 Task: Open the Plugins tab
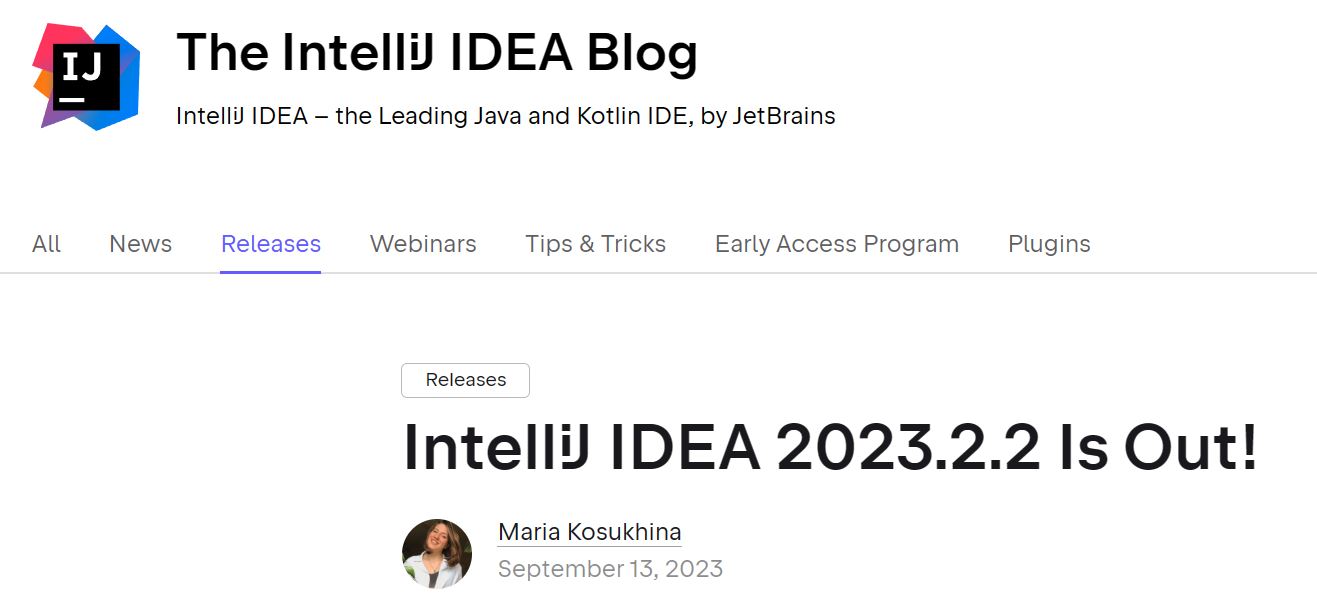pyautogui.click(x=1049, y=244)
